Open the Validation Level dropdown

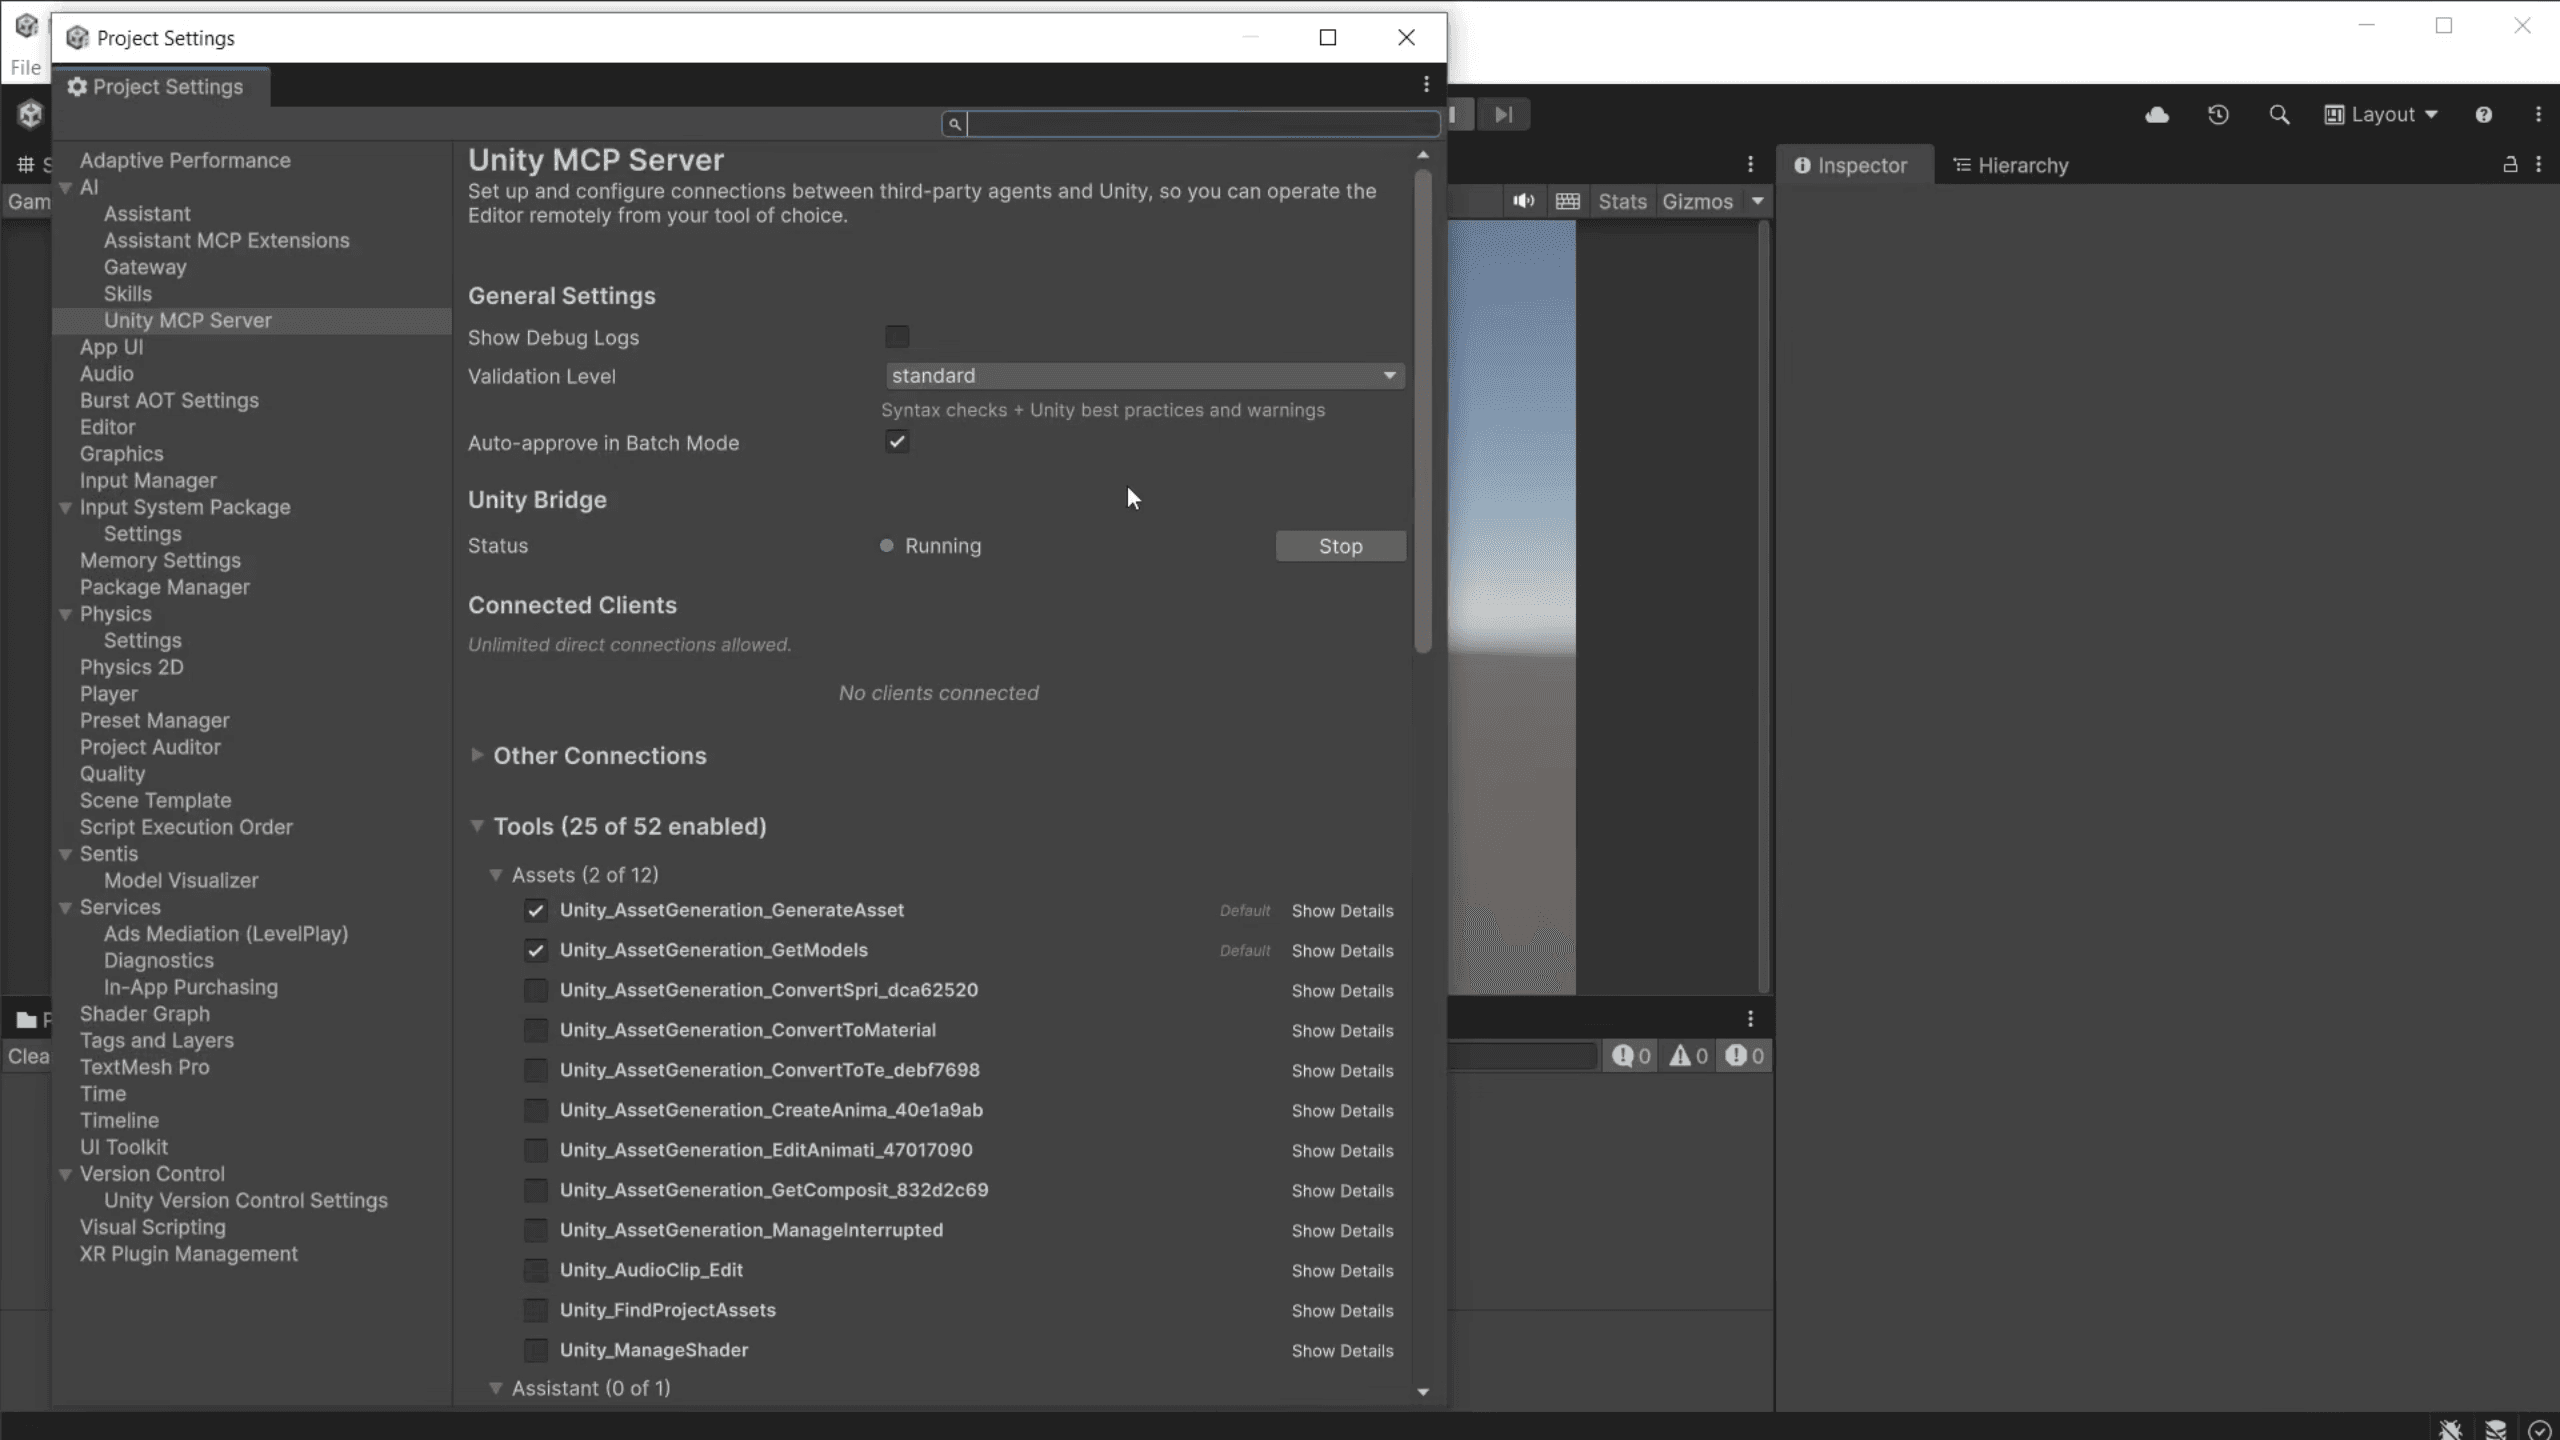pos(1145,376)
